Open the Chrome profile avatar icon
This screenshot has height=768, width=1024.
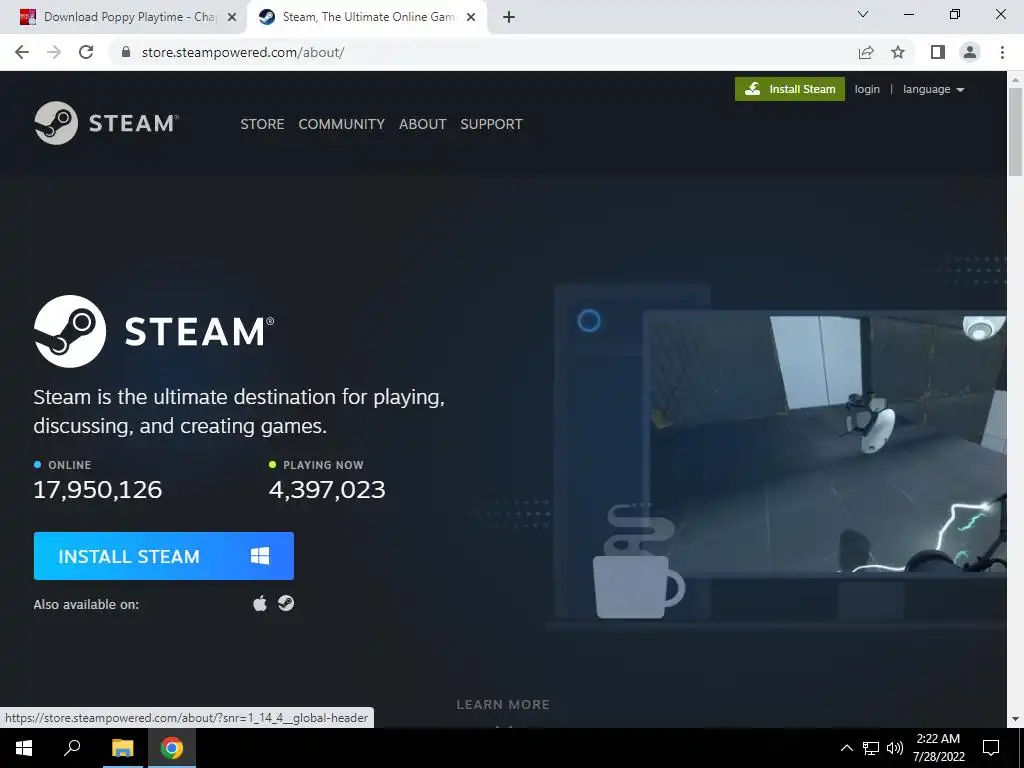click(x=970, y=52)
